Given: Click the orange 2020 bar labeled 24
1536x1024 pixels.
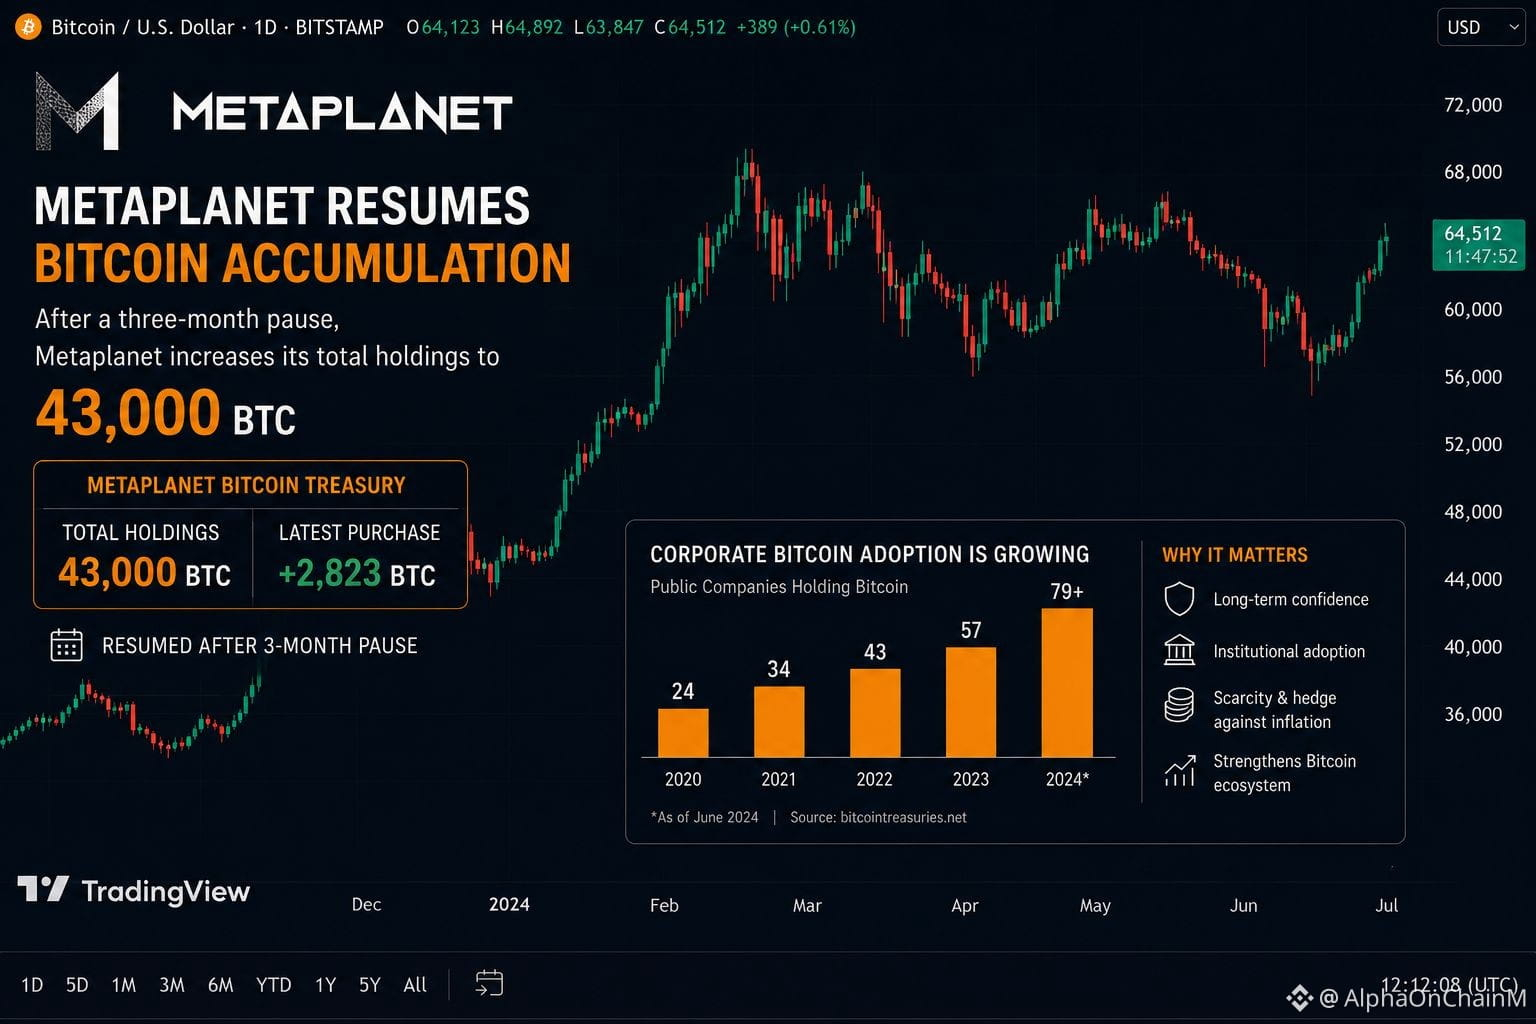Looking at the screenshot, I should coord(683,733).
